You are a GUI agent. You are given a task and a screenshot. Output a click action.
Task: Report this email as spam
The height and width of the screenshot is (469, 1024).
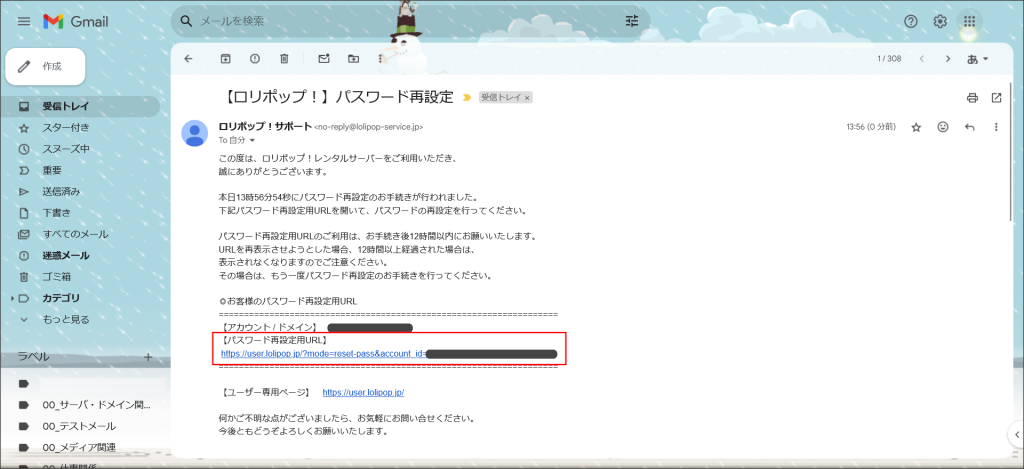[x=255, y=59]
